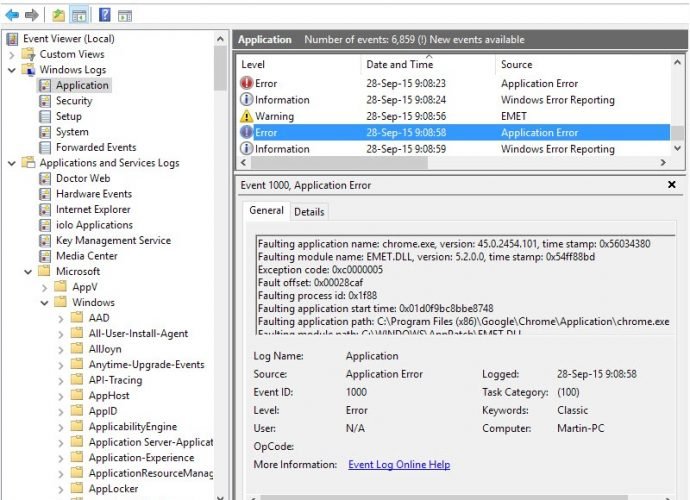Expand the AppHost folder node

pos(61,396)
